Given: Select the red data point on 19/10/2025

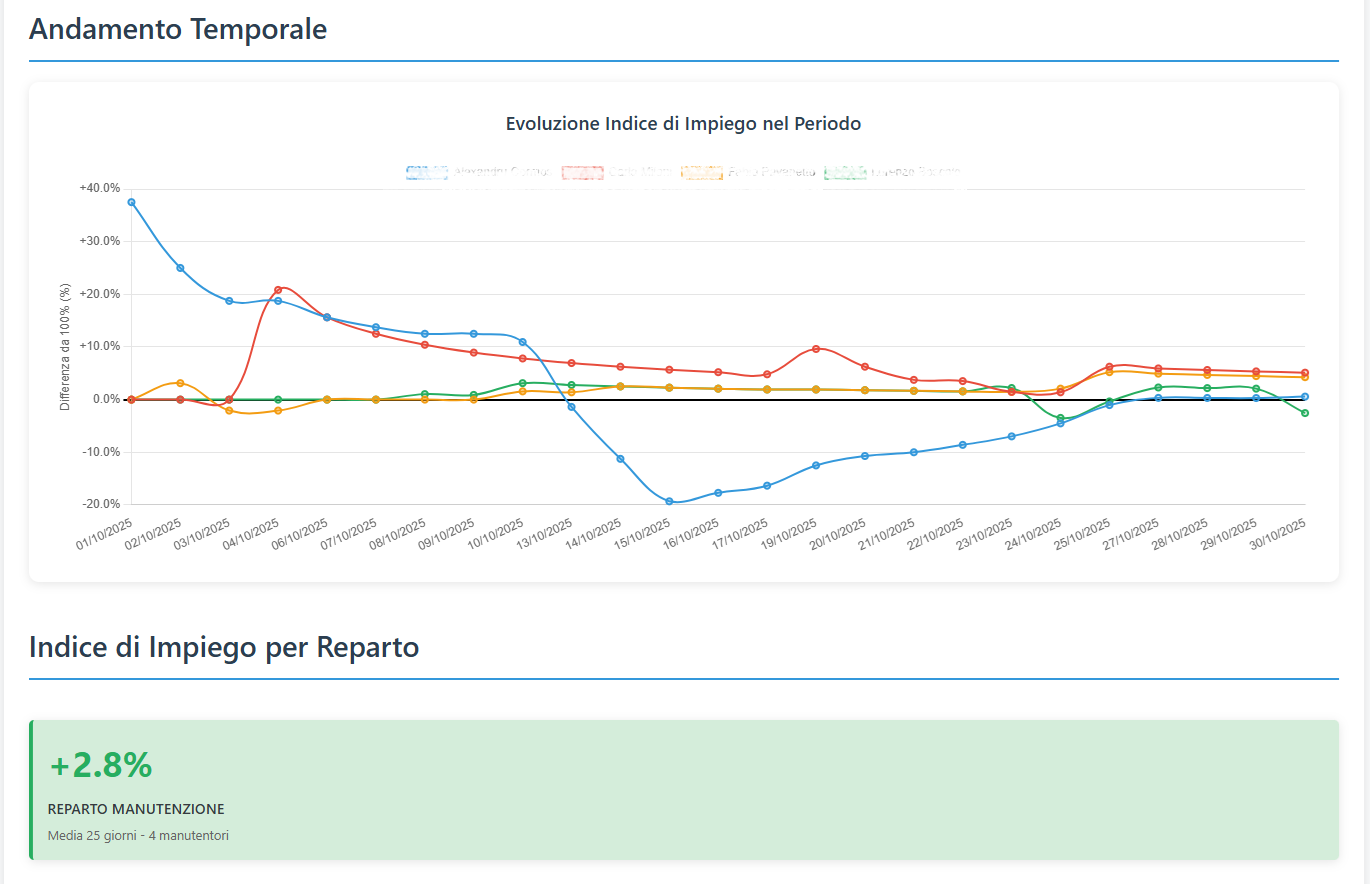Looking at the screenshot, I should 816,349.
